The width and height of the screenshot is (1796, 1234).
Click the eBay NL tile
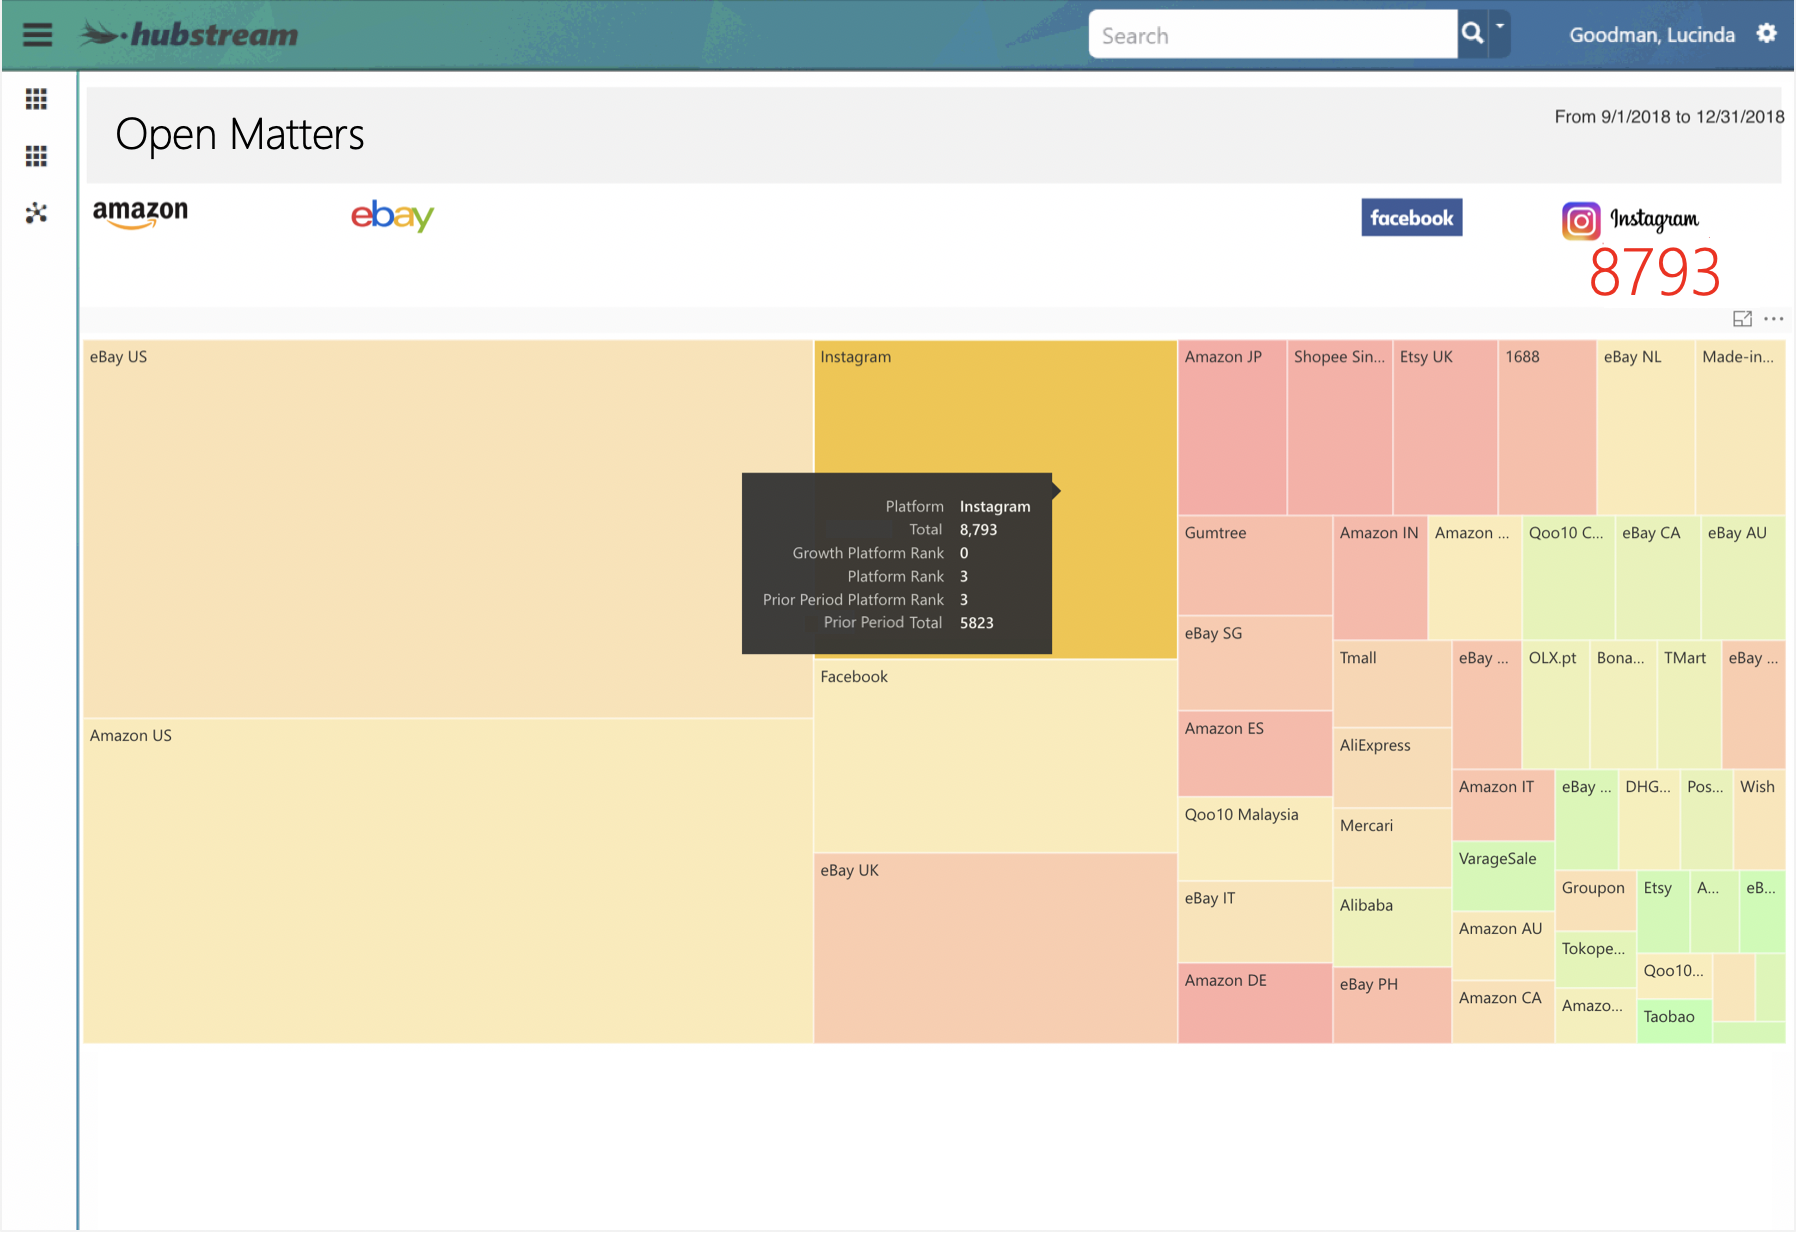[x=1646, y=428]
